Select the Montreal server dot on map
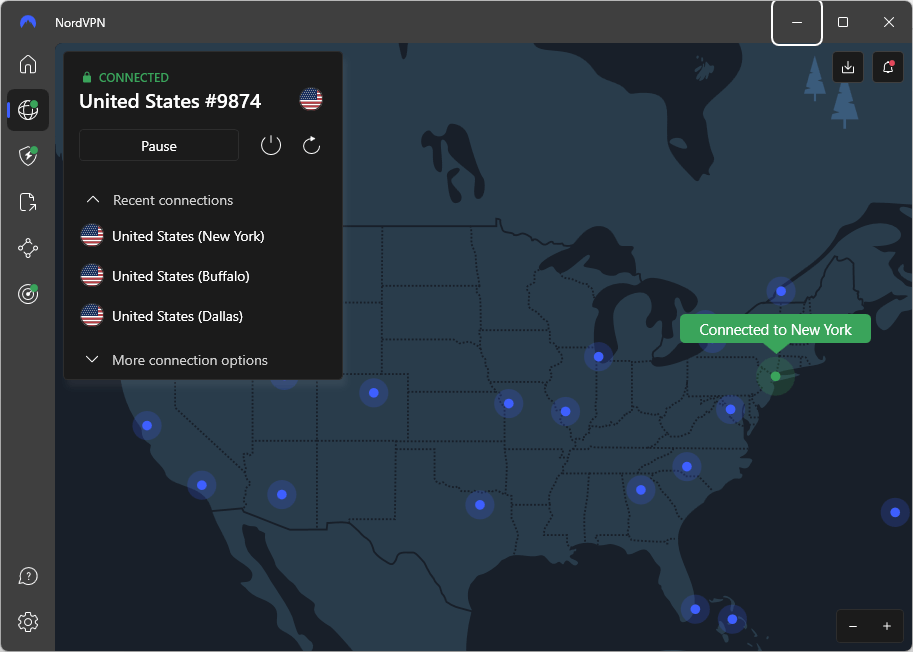913x652 pixels. point(781,291)
